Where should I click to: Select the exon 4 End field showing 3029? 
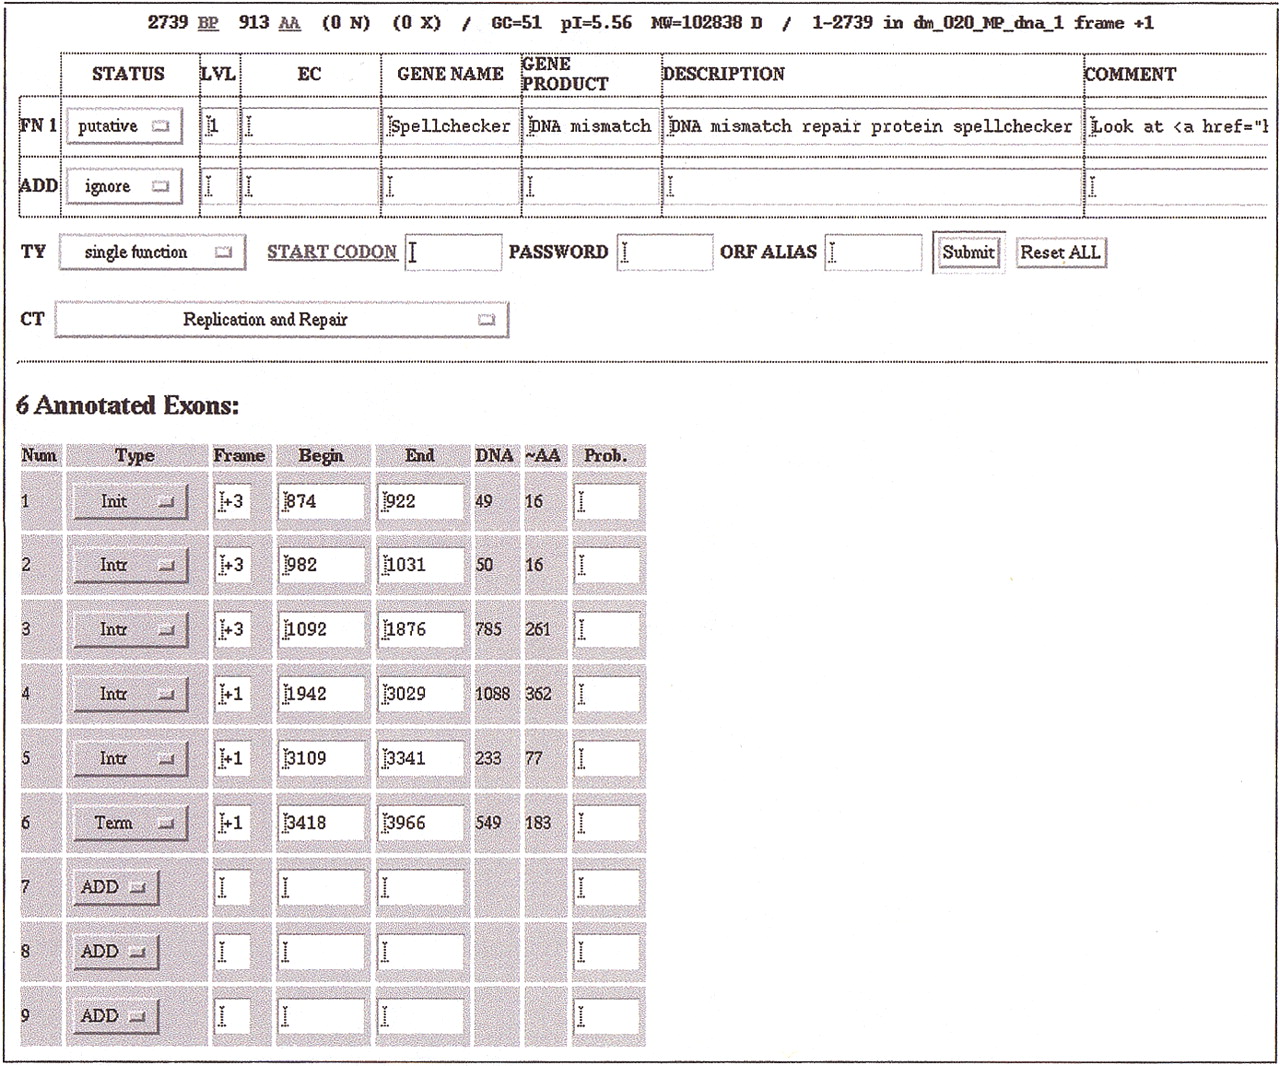[x=421, y=694]
